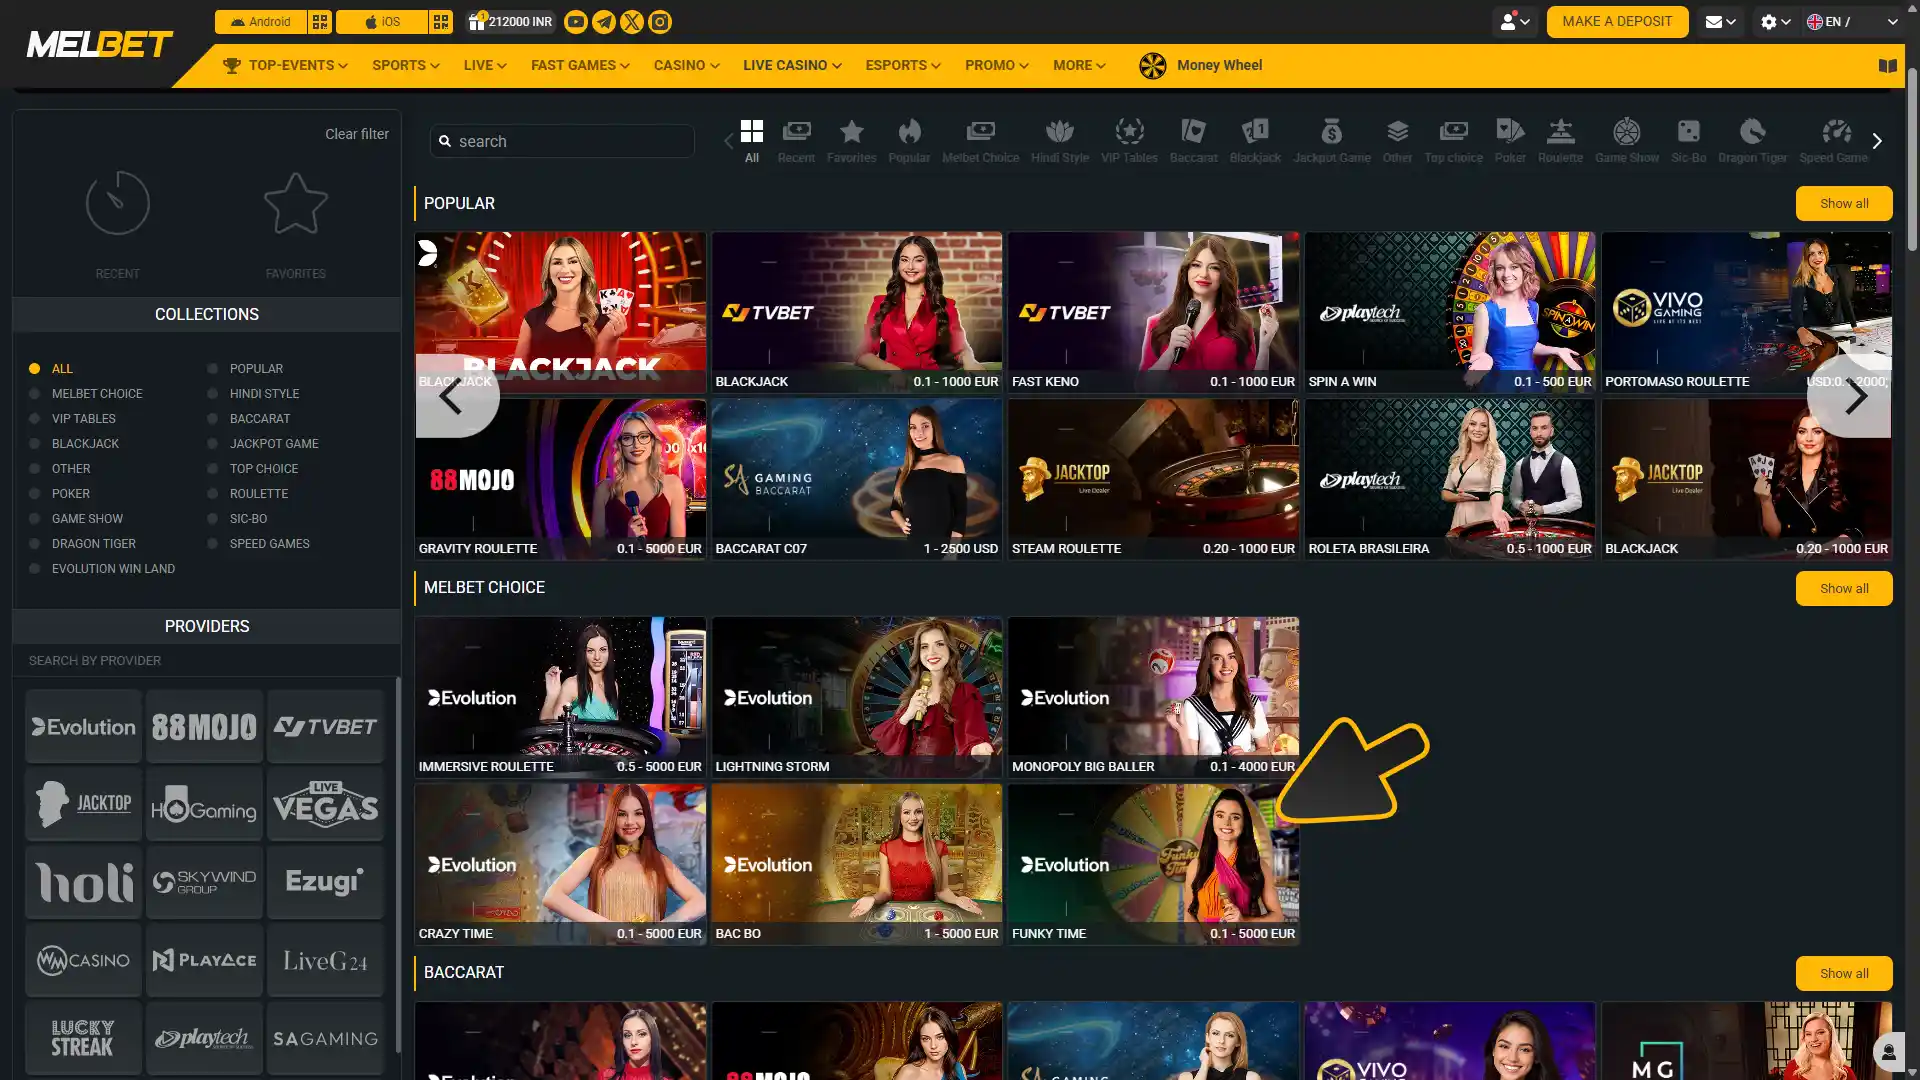
Task: Open the ESPORTS menu
Action: (903, 66)
